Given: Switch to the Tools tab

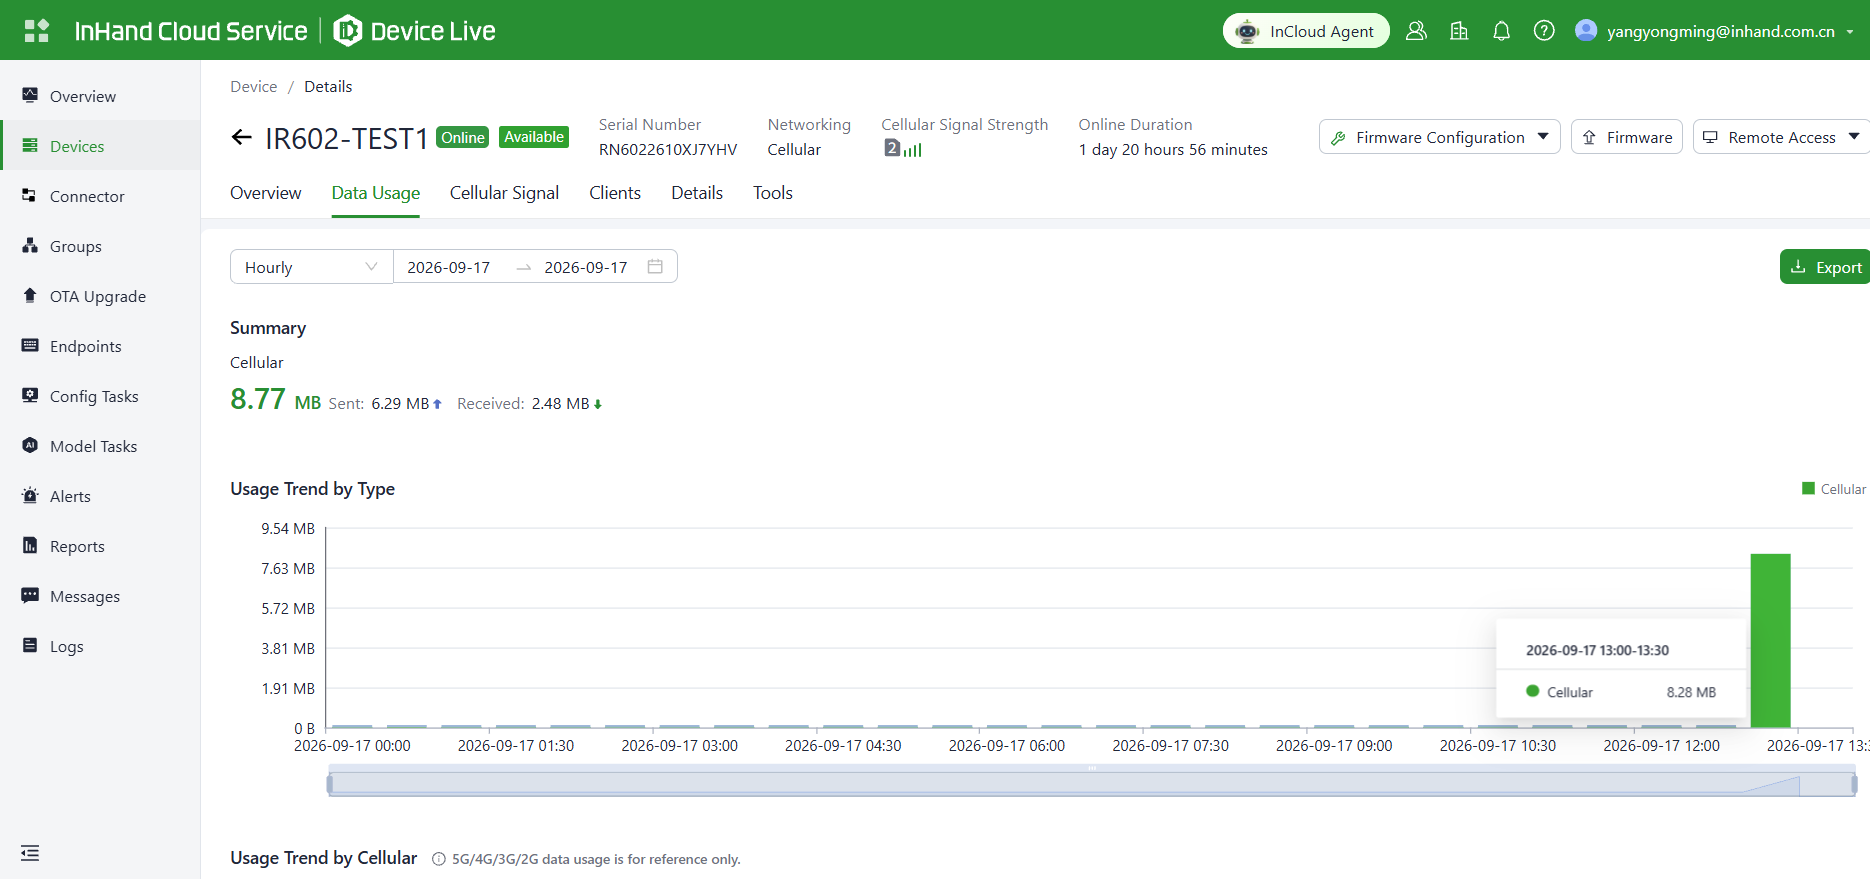Looking at the screenshot, I should 773,193.
